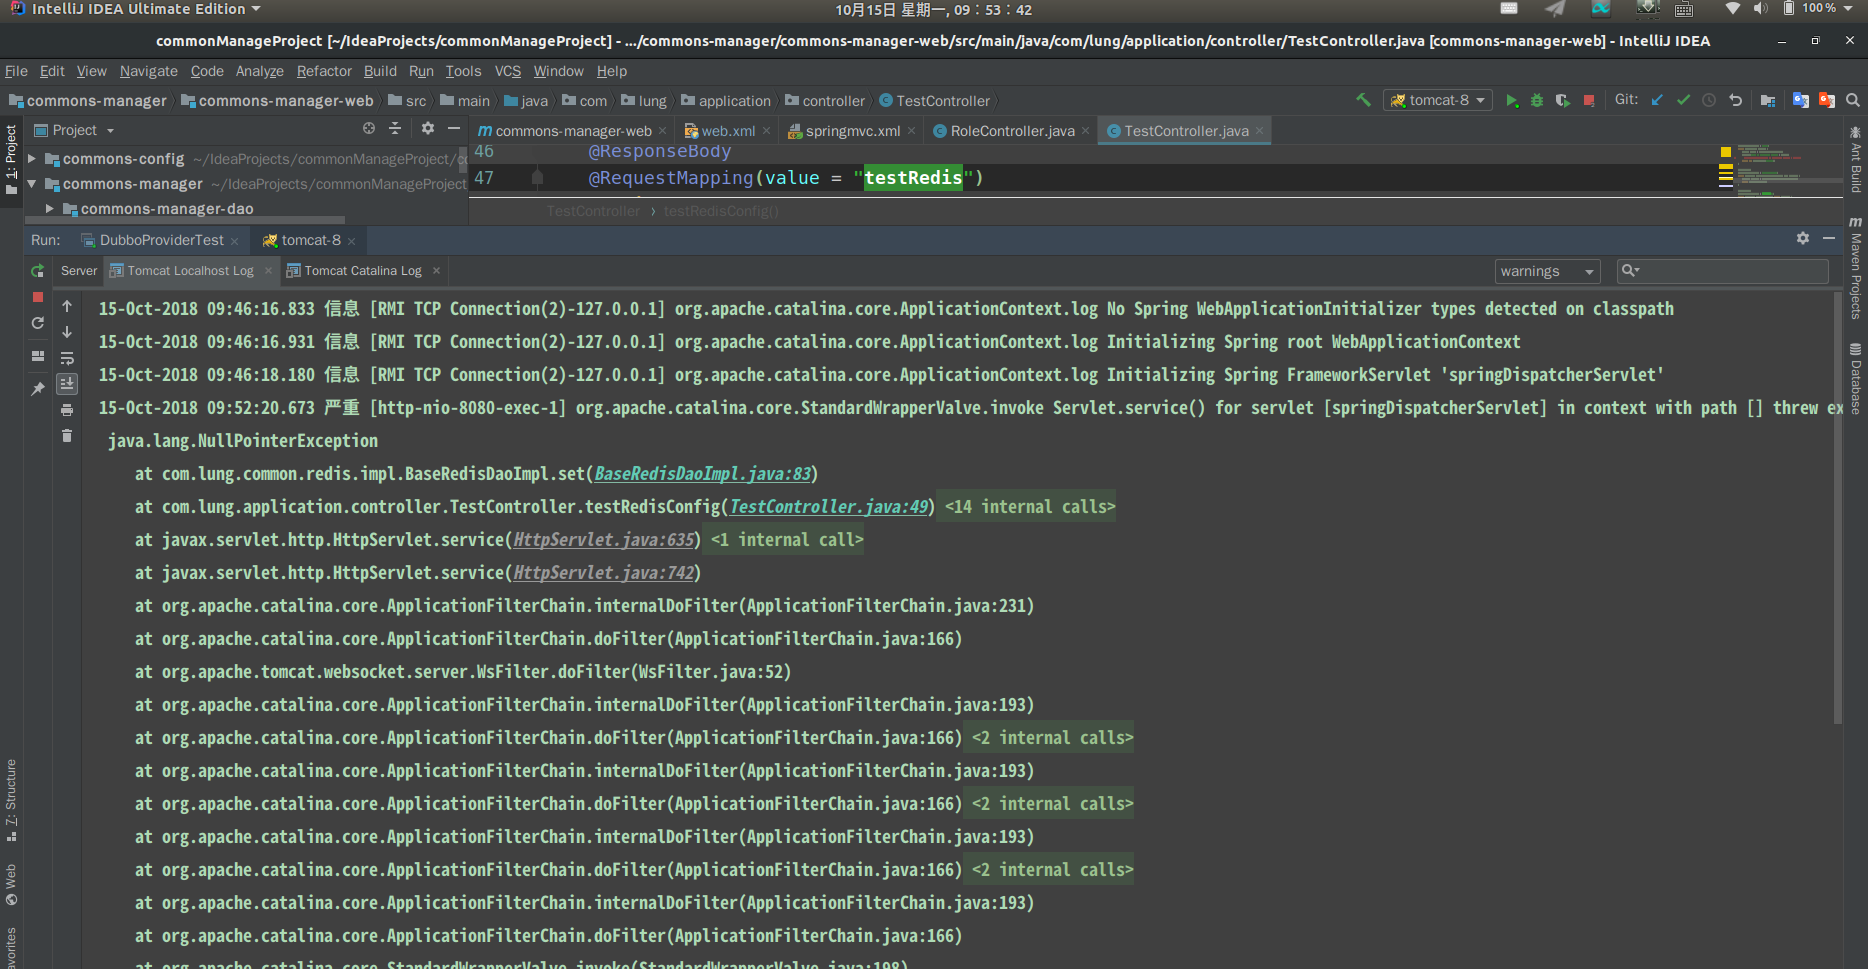Switch to the RoleController.java editor tab
This screenshot has height=969, width=1868.
[1012, 131]
